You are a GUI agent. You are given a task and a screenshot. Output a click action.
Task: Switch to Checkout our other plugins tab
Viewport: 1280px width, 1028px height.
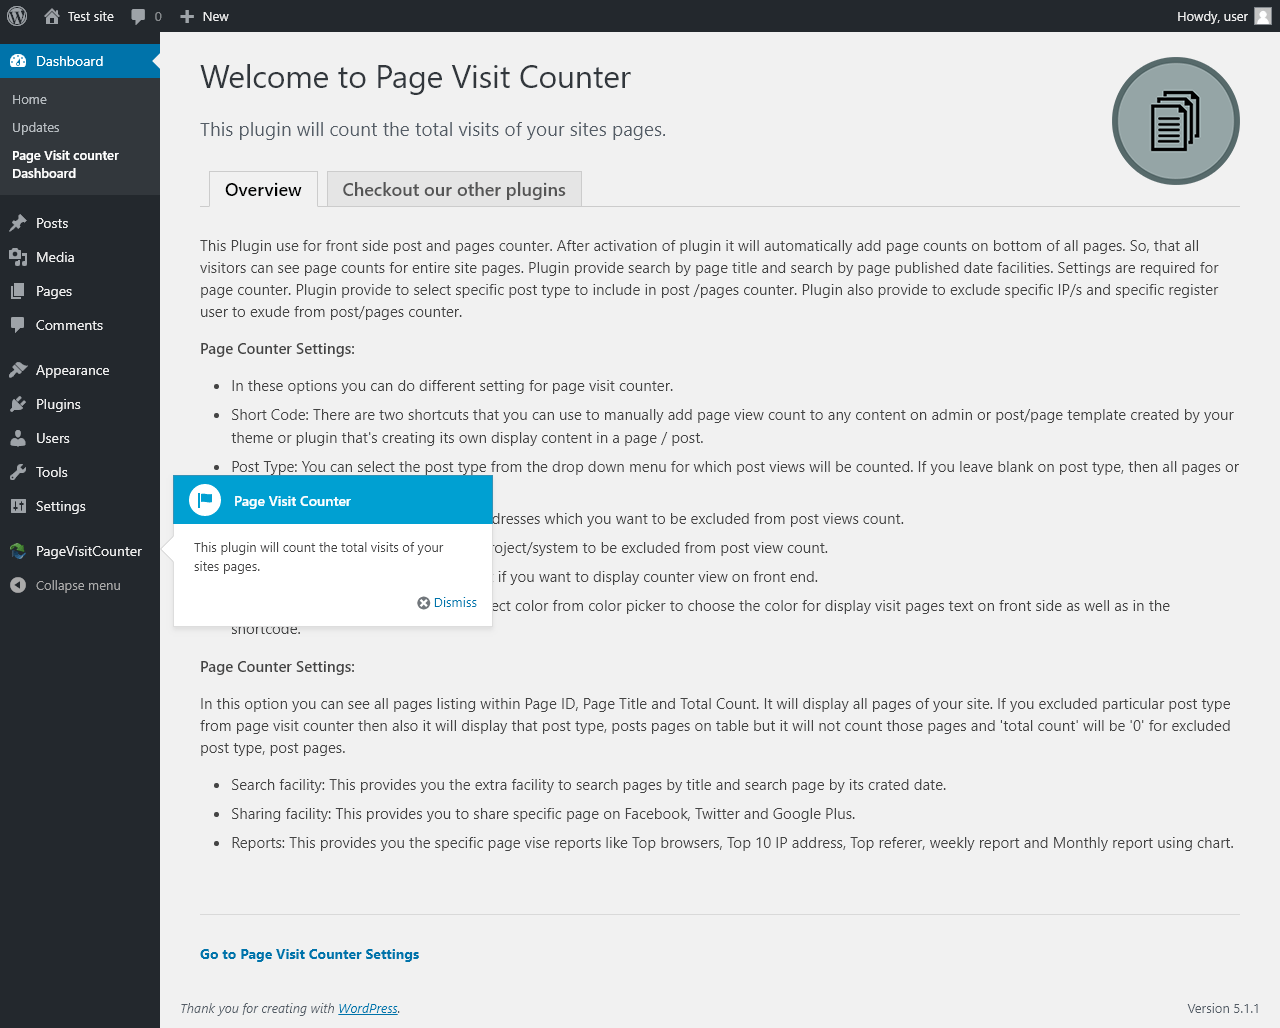[x=454, y=189]
